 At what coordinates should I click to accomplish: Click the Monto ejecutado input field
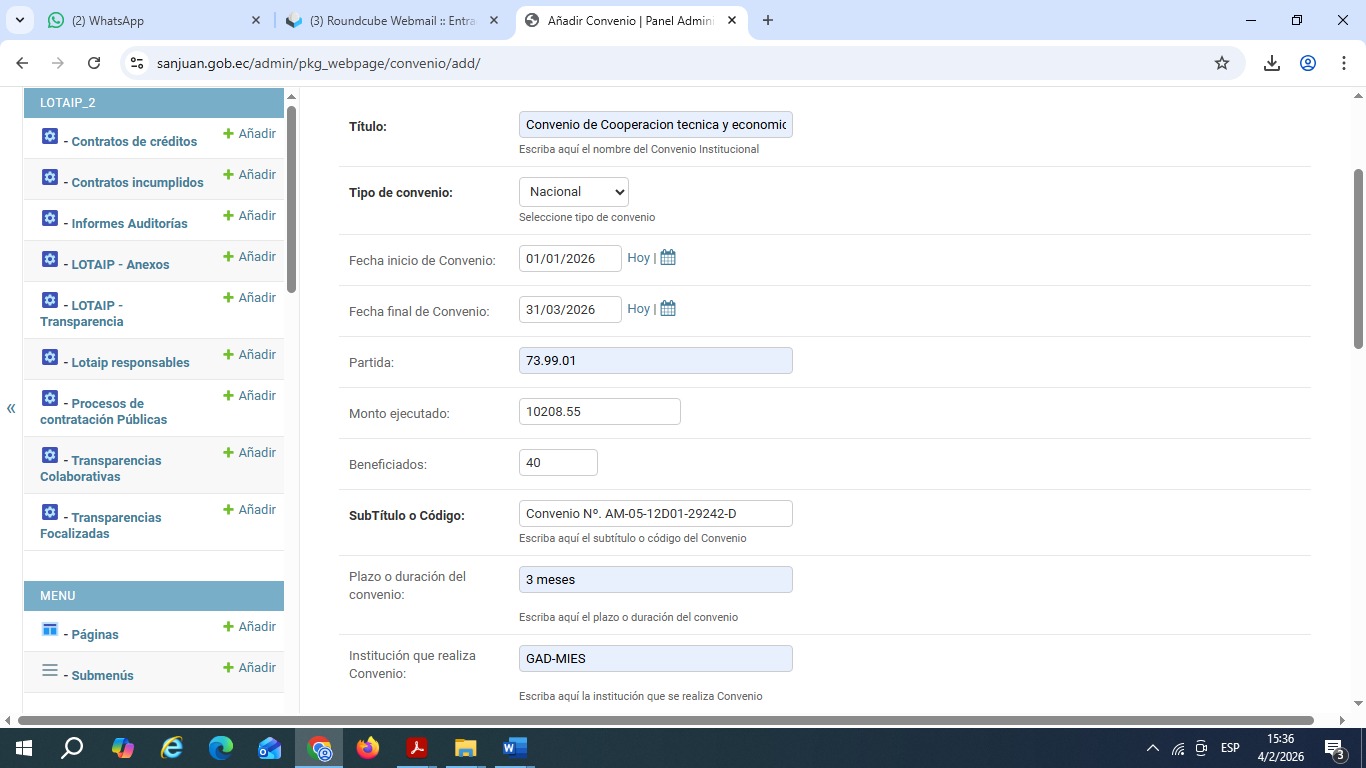pos(599,412)
